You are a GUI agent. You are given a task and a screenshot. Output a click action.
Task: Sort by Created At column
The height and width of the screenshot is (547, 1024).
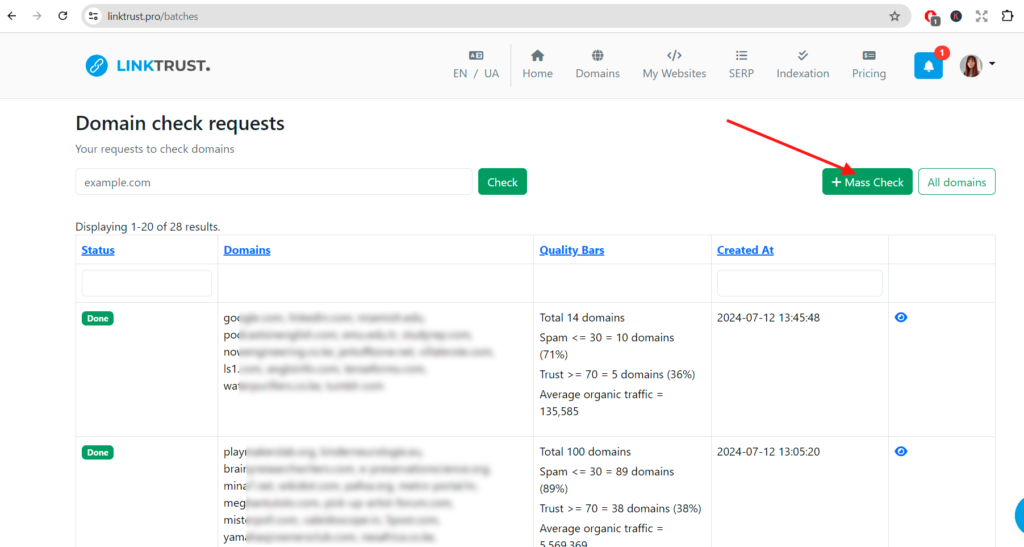745,250
